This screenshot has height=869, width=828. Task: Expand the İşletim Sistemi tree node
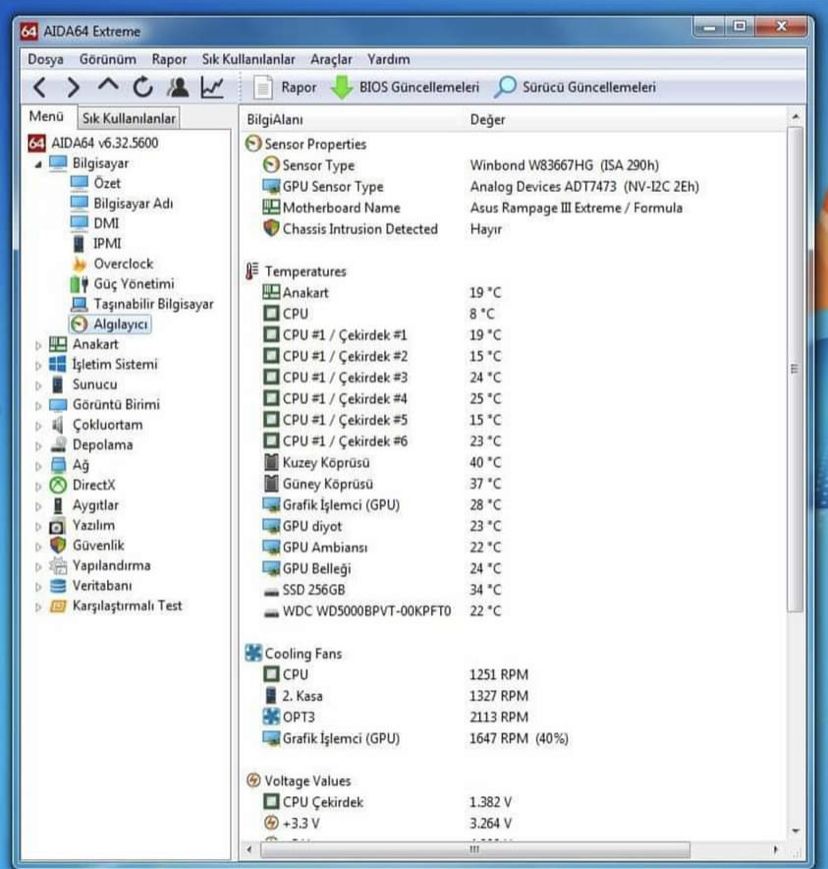[38, 365]
